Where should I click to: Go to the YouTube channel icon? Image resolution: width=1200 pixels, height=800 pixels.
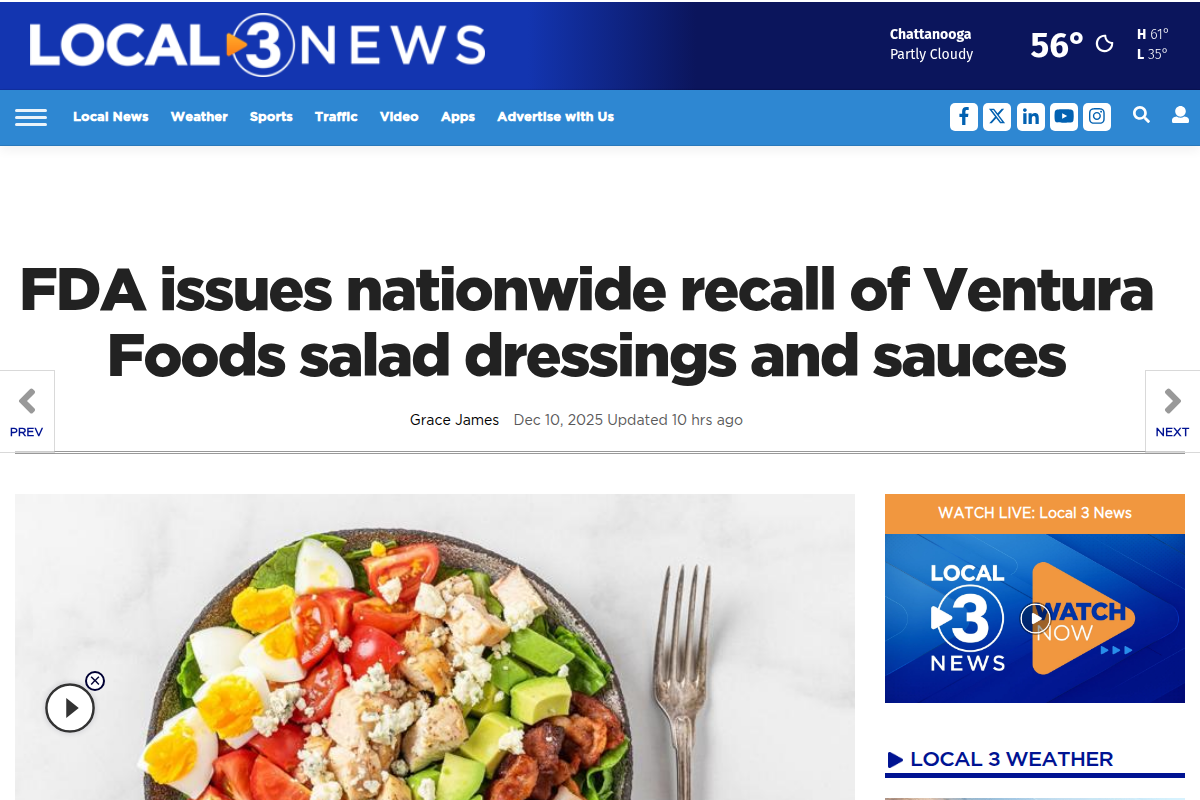1064,117
